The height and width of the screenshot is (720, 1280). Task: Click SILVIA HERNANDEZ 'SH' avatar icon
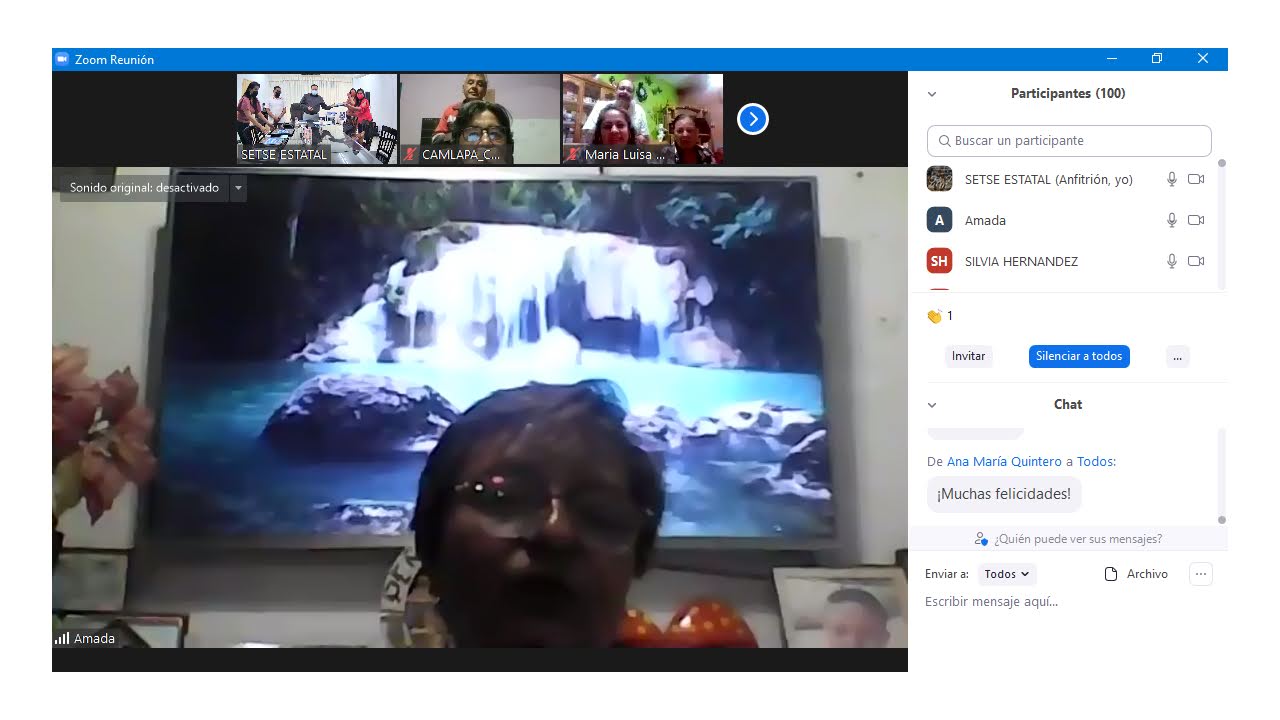[939, 261]
